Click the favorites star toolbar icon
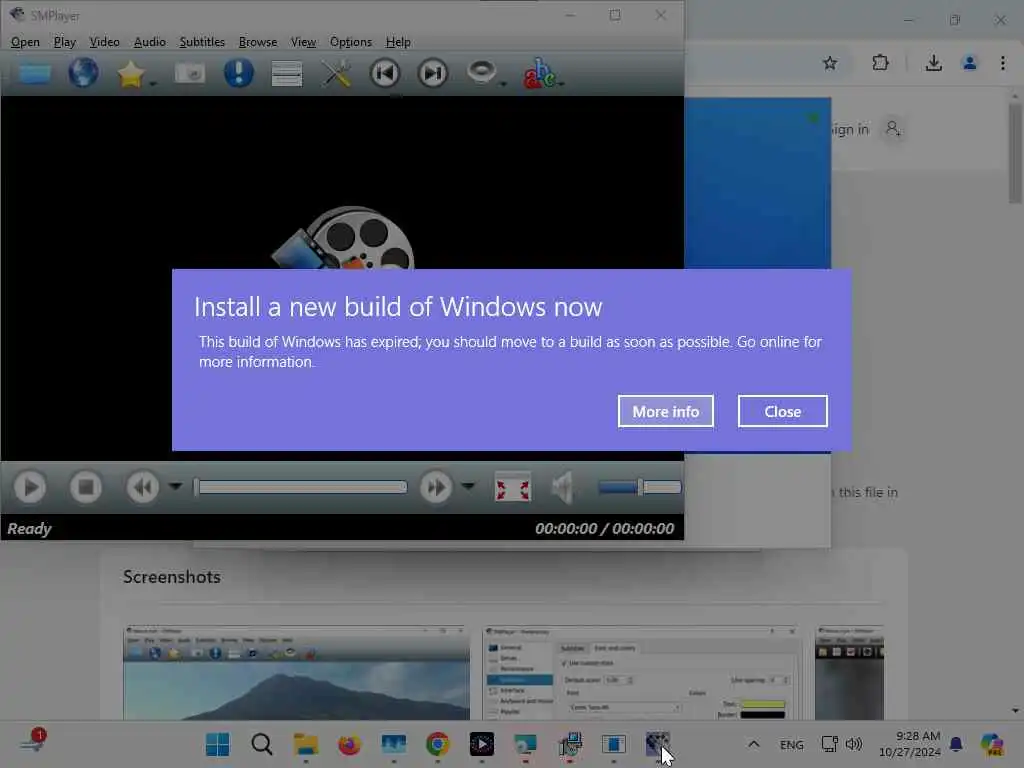 pos(131,73)
